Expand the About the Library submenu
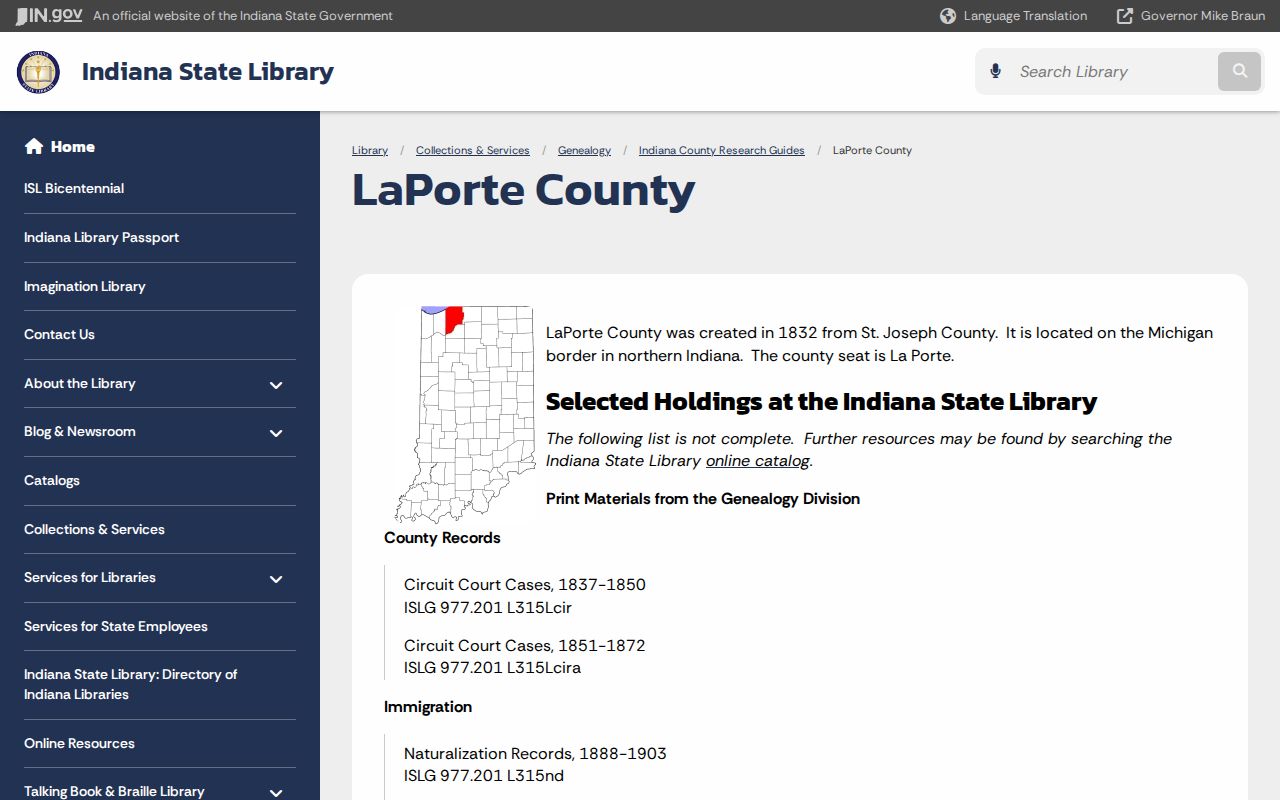The width and height of the screenshot is (1280, 800). (276, 384)
